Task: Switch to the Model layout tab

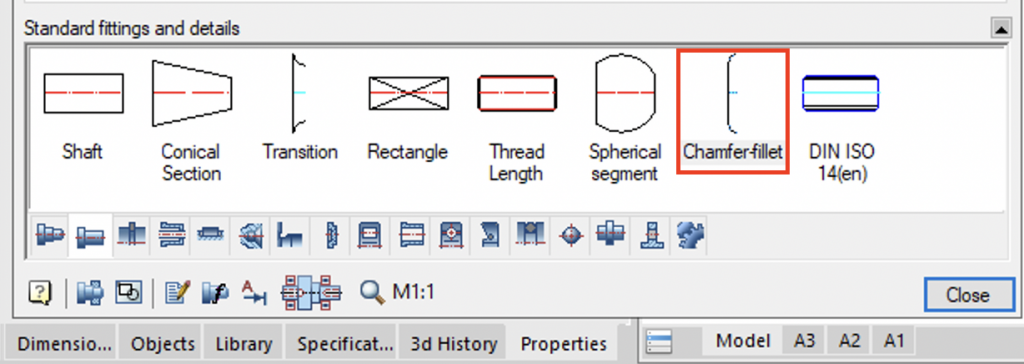Action: pos(744,341)
